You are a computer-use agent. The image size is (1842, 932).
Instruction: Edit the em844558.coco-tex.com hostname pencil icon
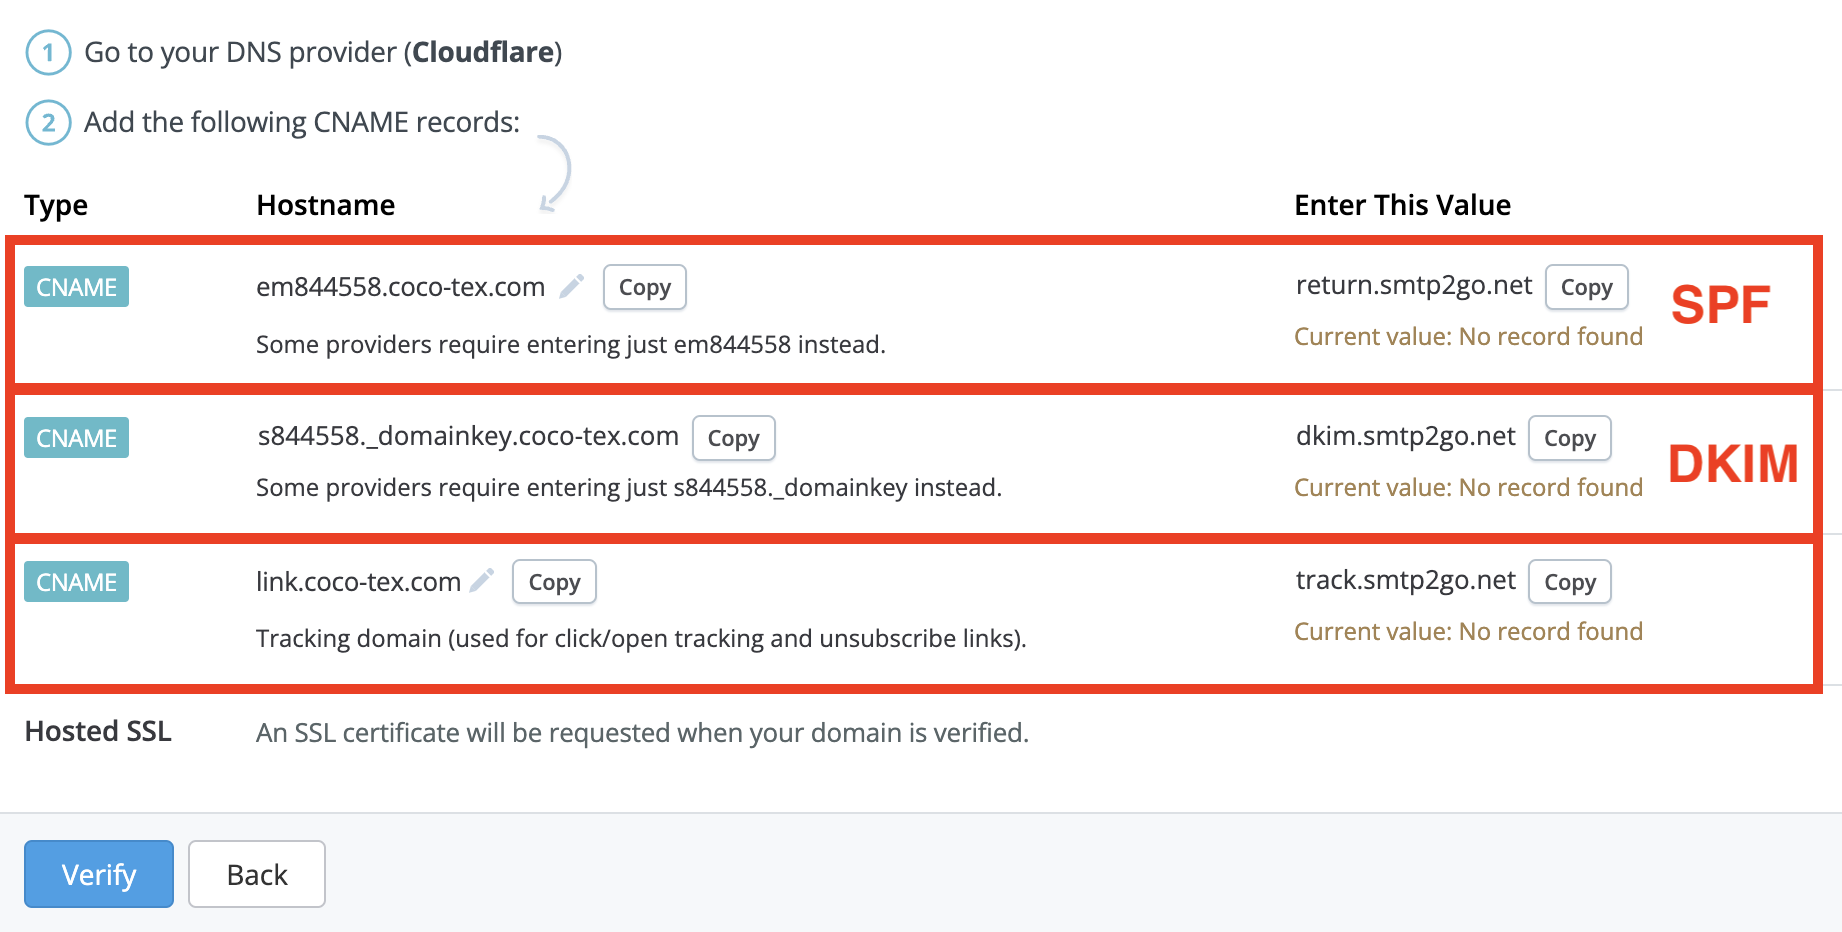571,287
